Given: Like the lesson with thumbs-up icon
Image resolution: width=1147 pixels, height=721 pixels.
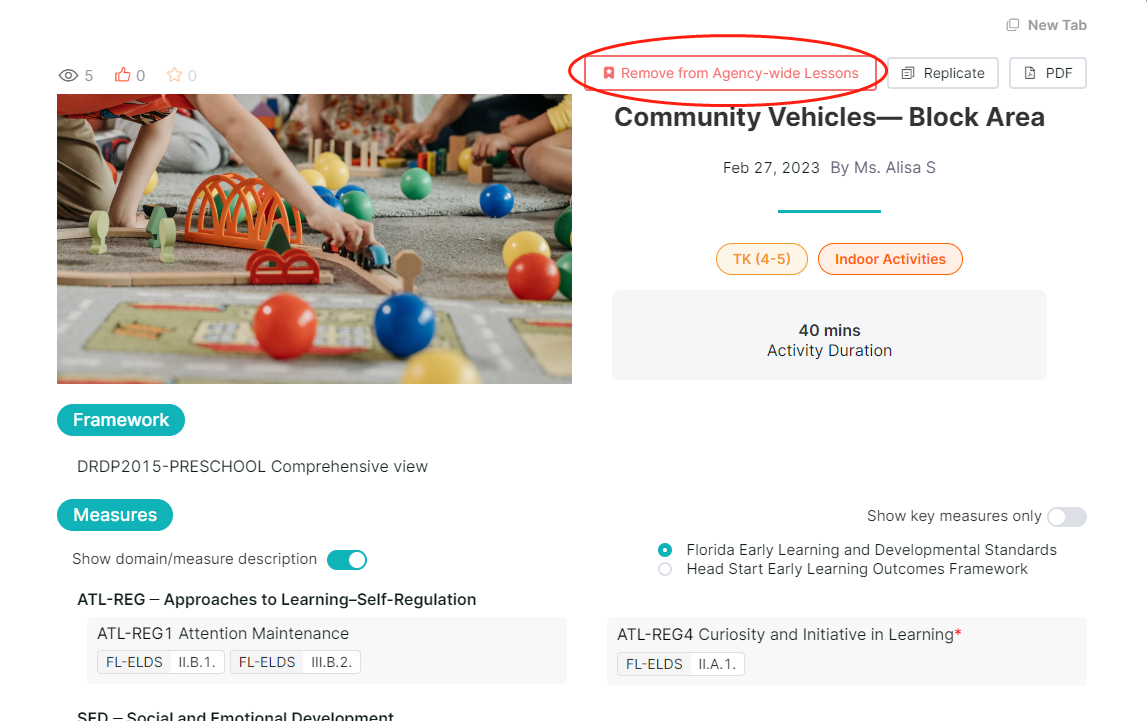Looking at the screenshot, I should (122, 75).
